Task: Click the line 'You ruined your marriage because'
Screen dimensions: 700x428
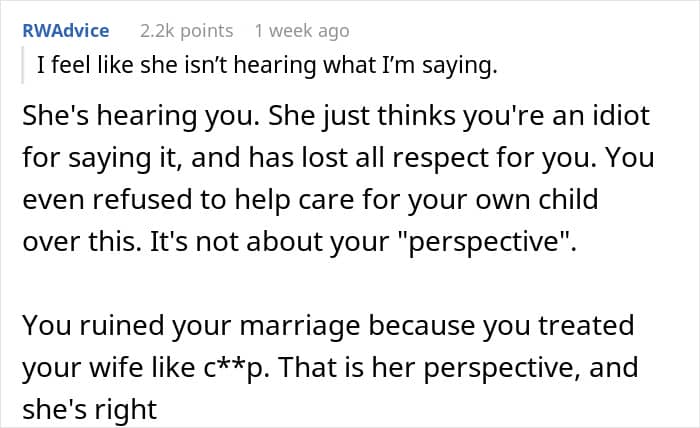Action: click(328, 325)
